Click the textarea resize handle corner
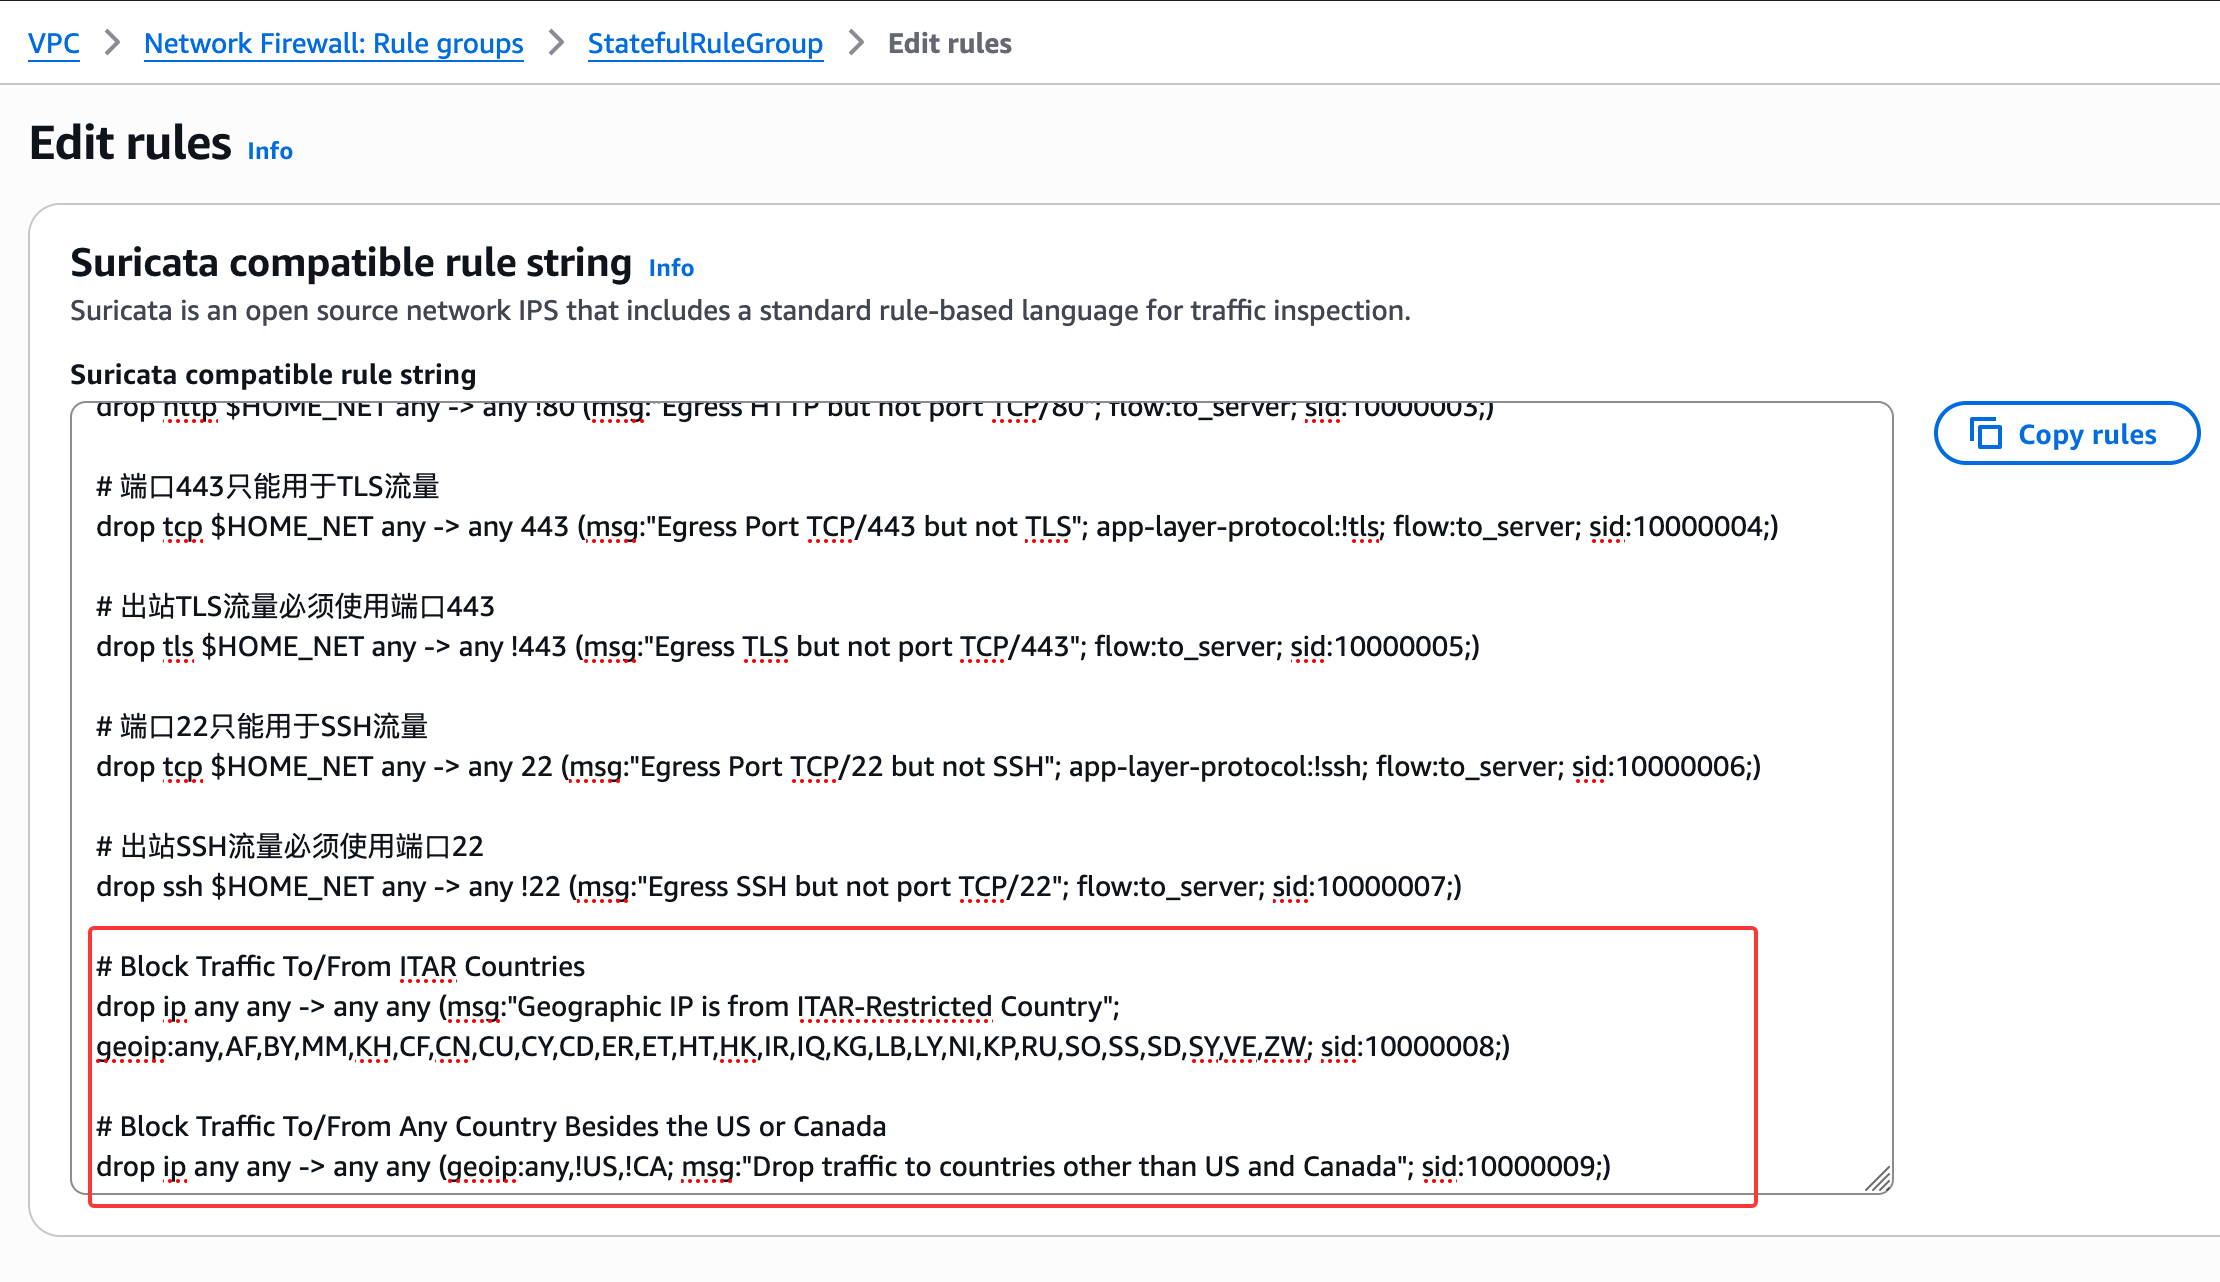Viewport: 2220px width, 1282px height. (x=1878, y=1180)
